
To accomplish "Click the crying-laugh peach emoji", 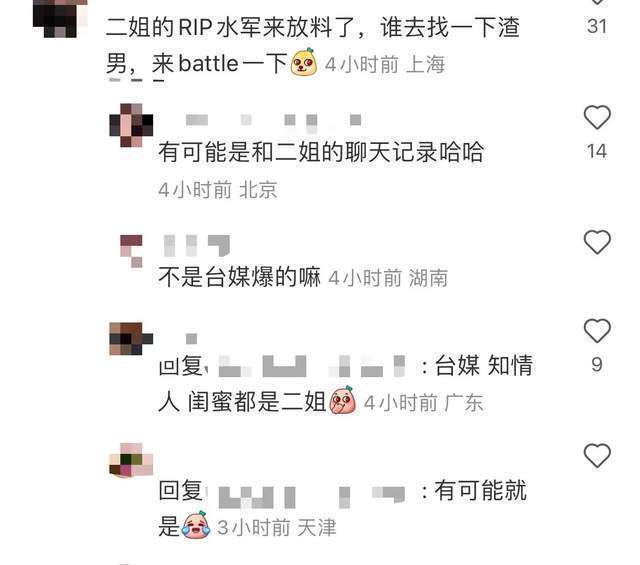I will point(196,525).
